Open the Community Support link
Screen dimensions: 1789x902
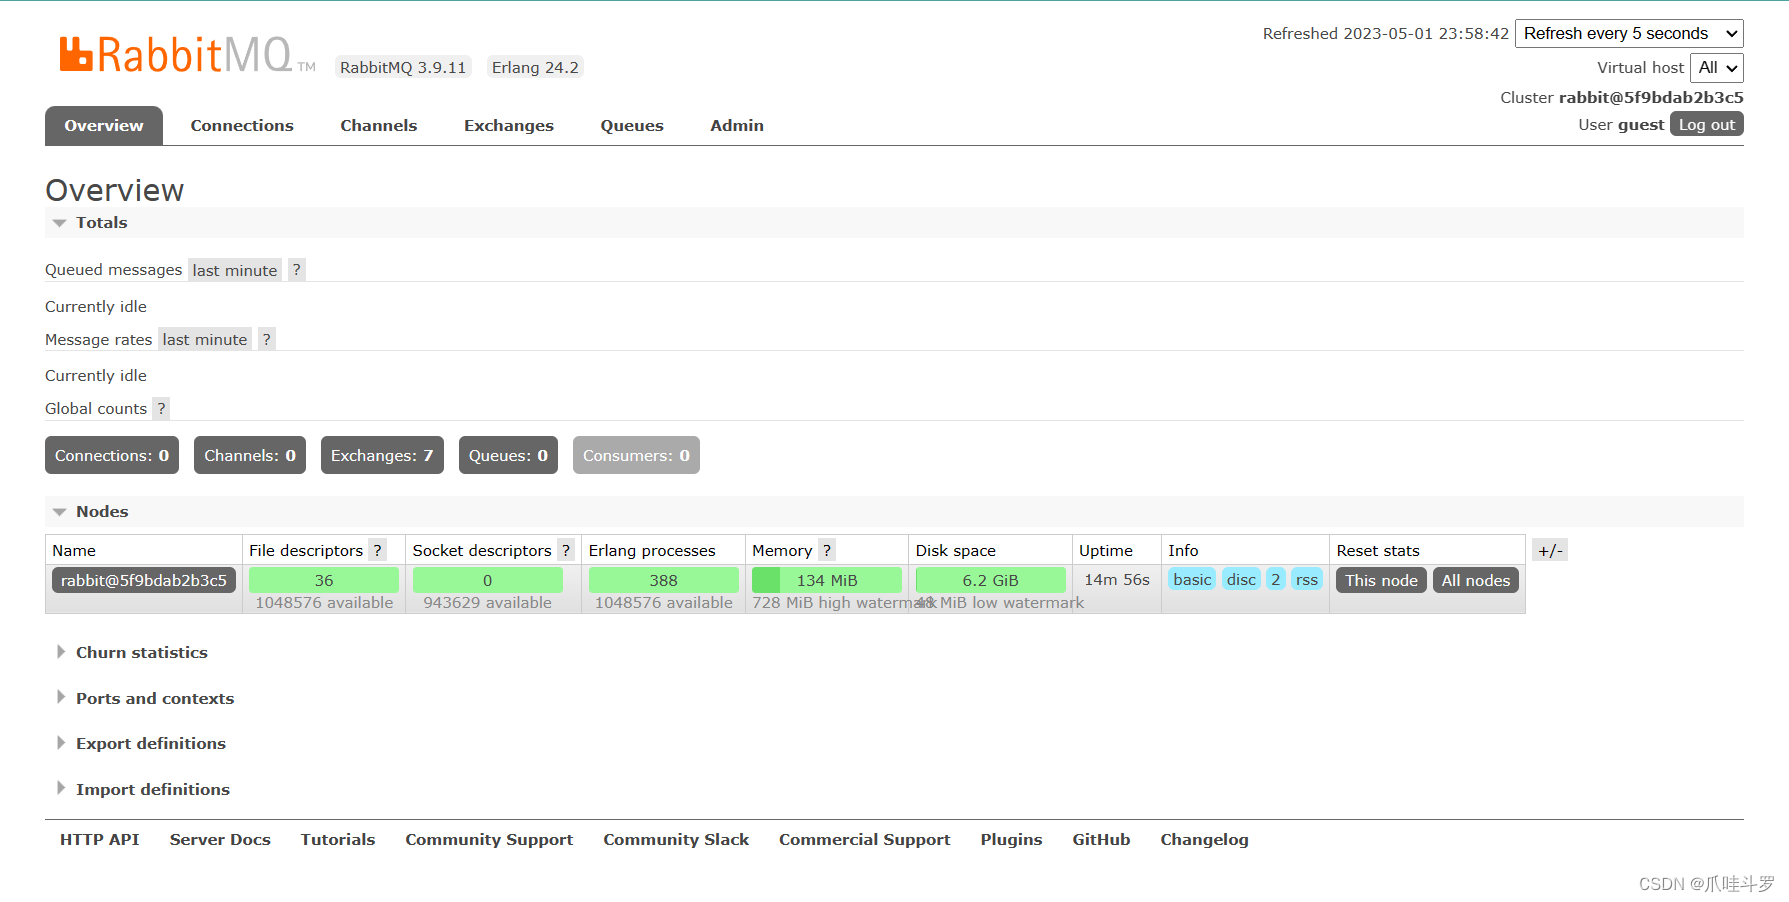coord(489,839)
